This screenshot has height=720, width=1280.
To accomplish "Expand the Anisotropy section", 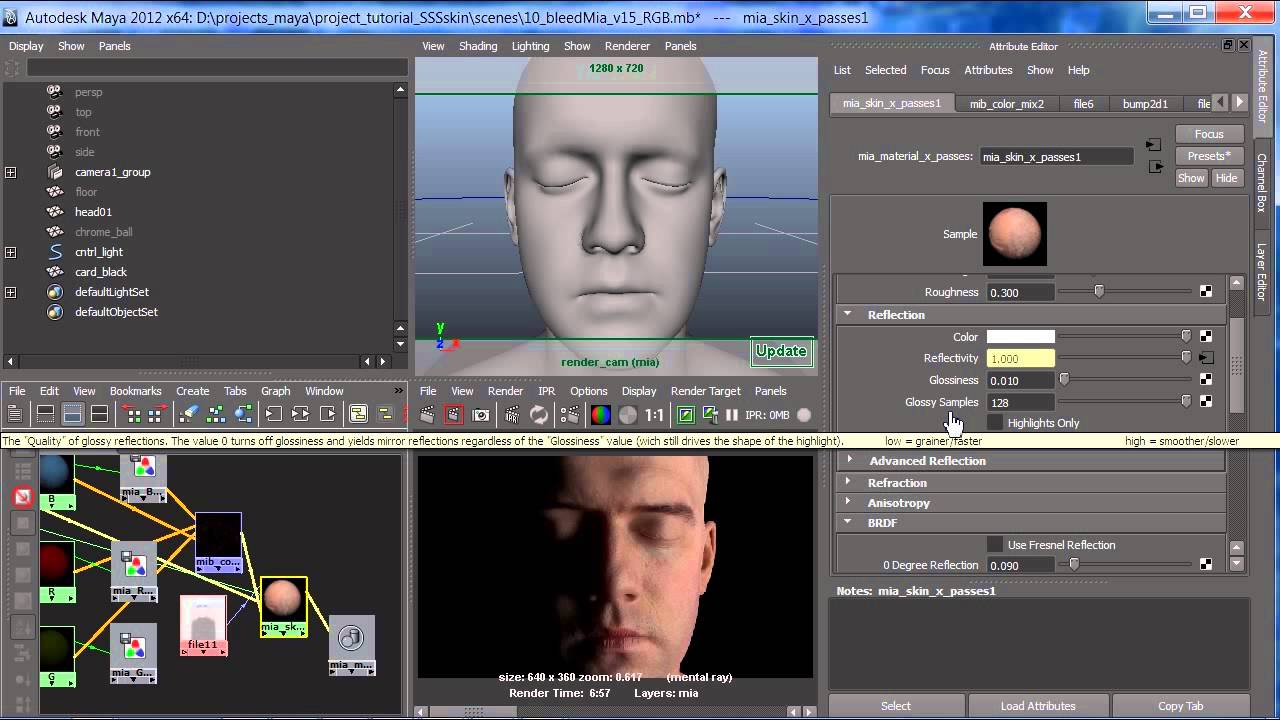I will (849, 502).
